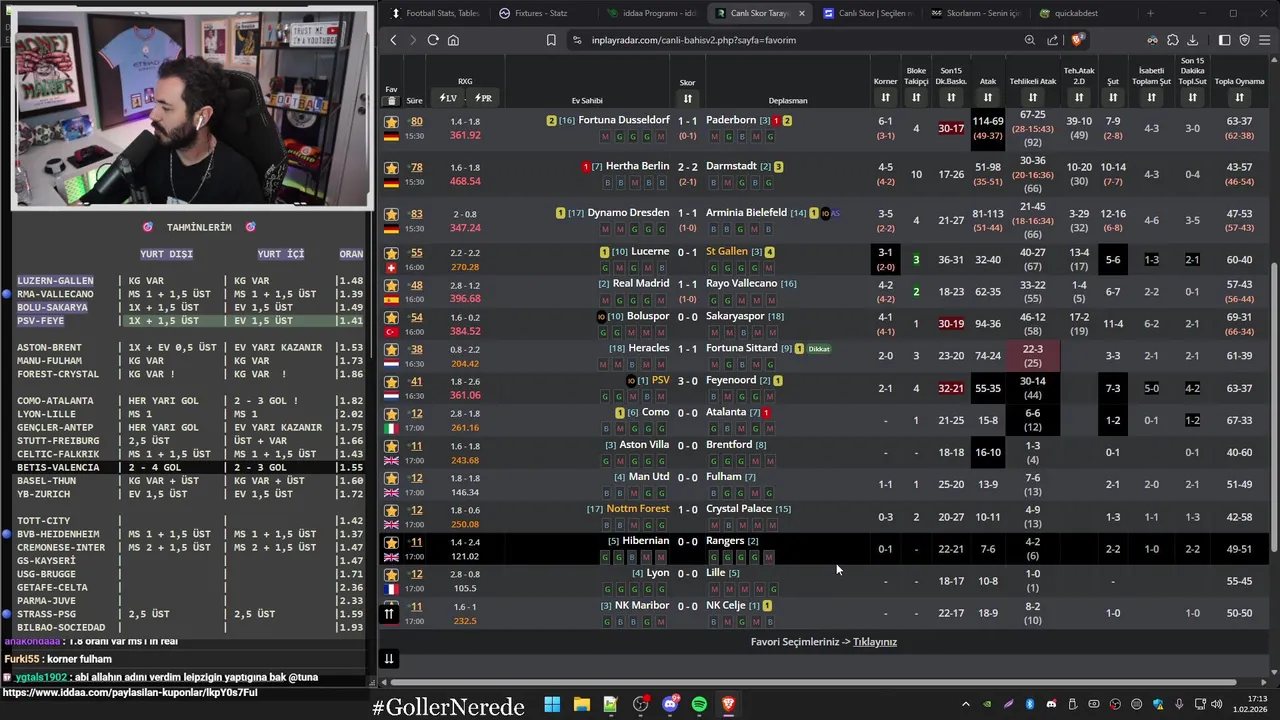
Task: Click the Tıklayınız favorites link
Action: coord(875,642)
